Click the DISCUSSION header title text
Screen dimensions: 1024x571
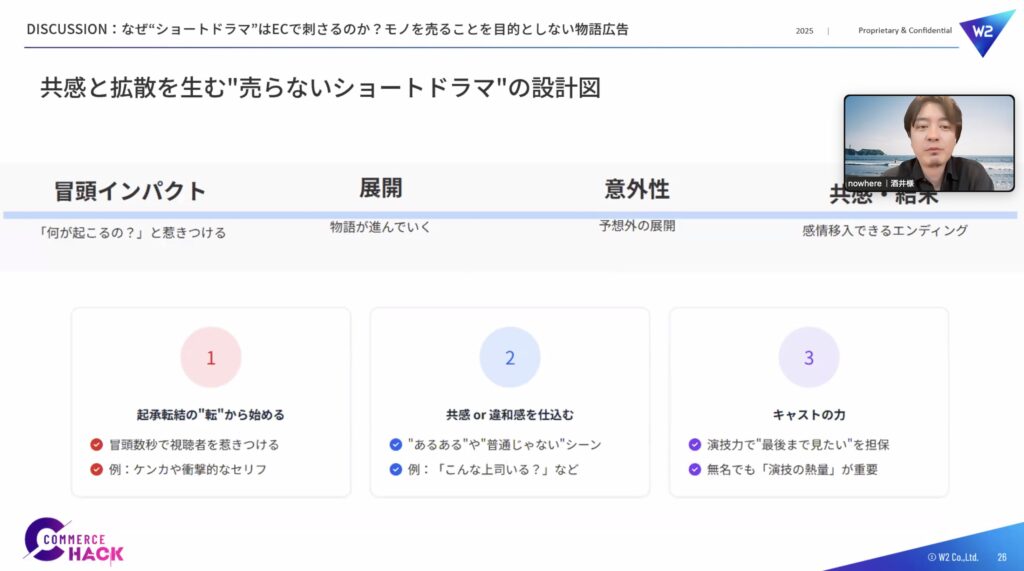pyautogui.click(x=328, y=29)
